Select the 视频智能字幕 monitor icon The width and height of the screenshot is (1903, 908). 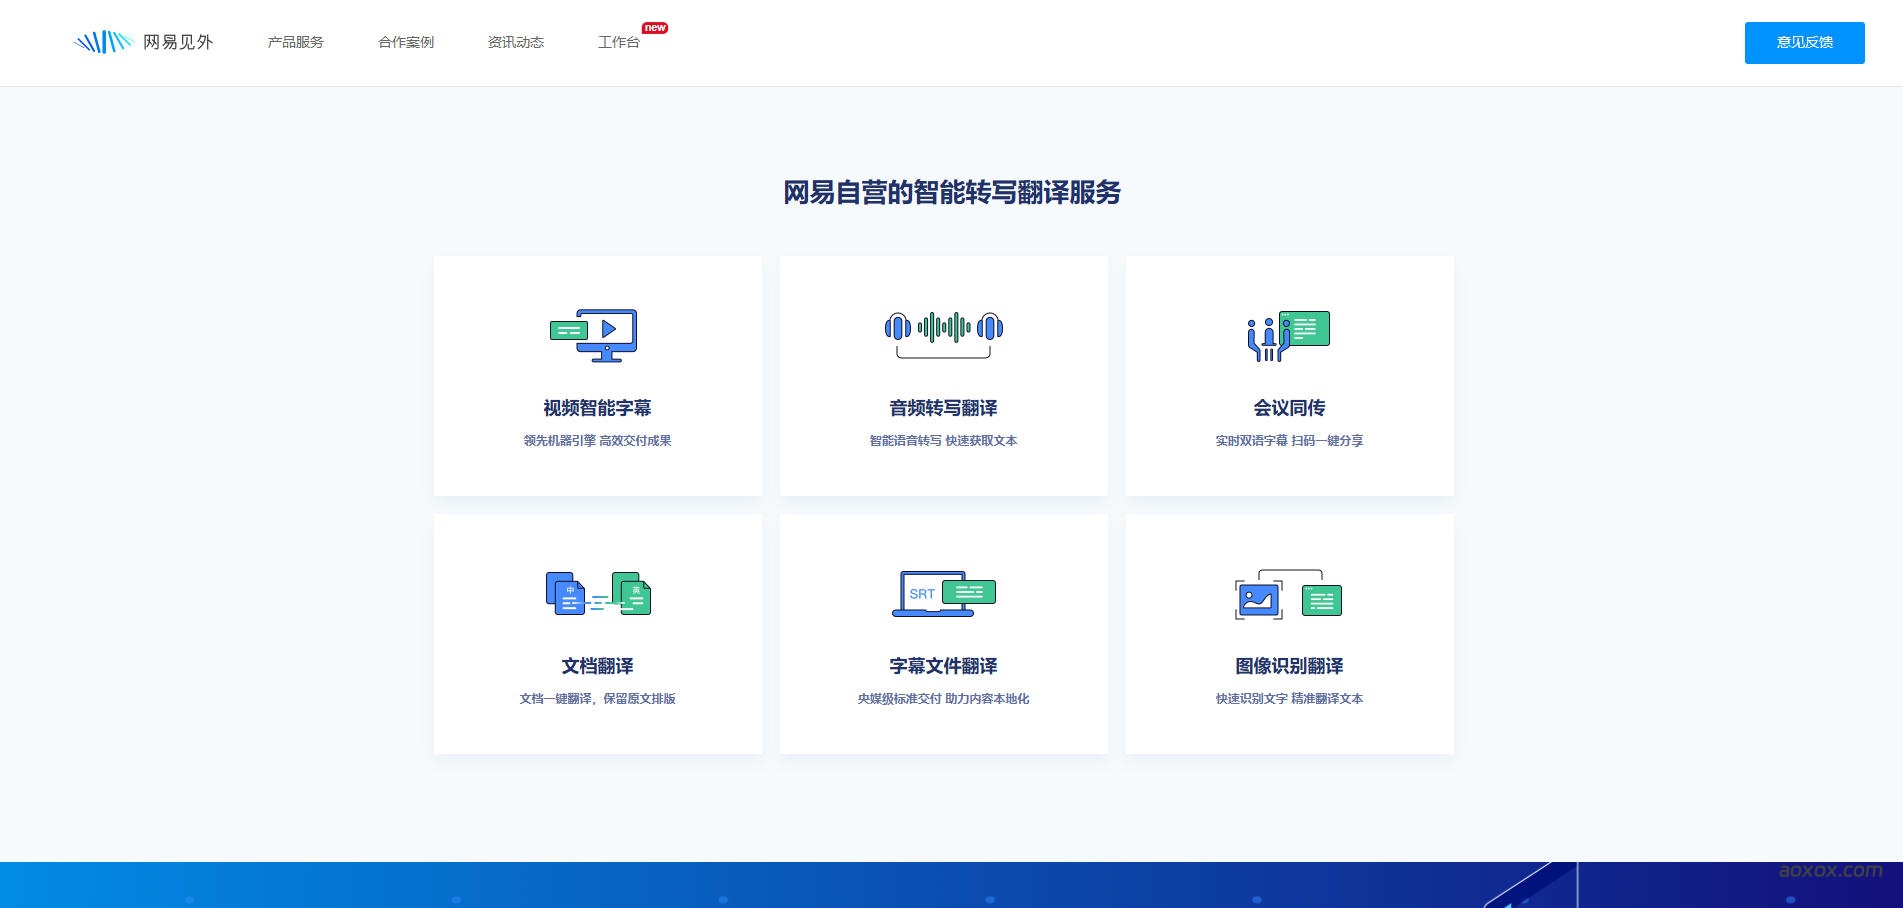pos(596,335)
